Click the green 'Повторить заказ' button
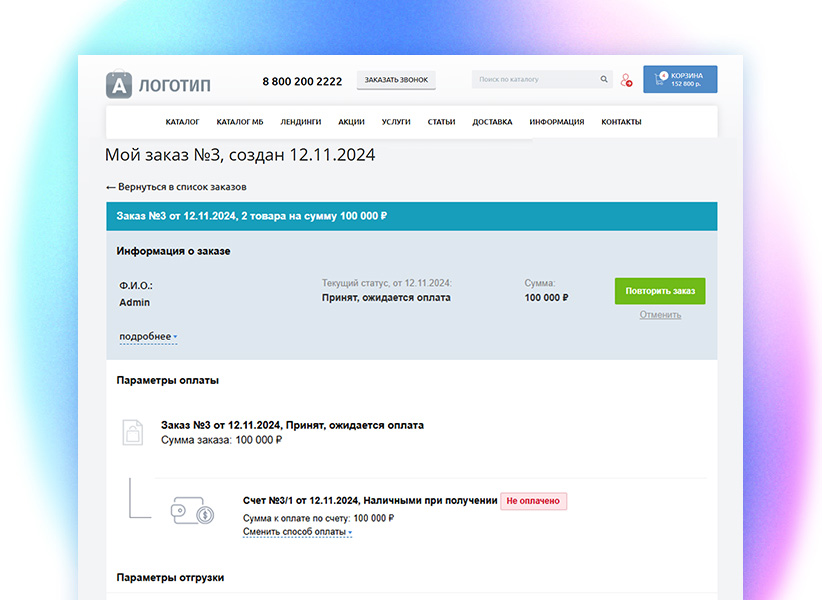Screen dimensions: 822x600 (659, 290)
